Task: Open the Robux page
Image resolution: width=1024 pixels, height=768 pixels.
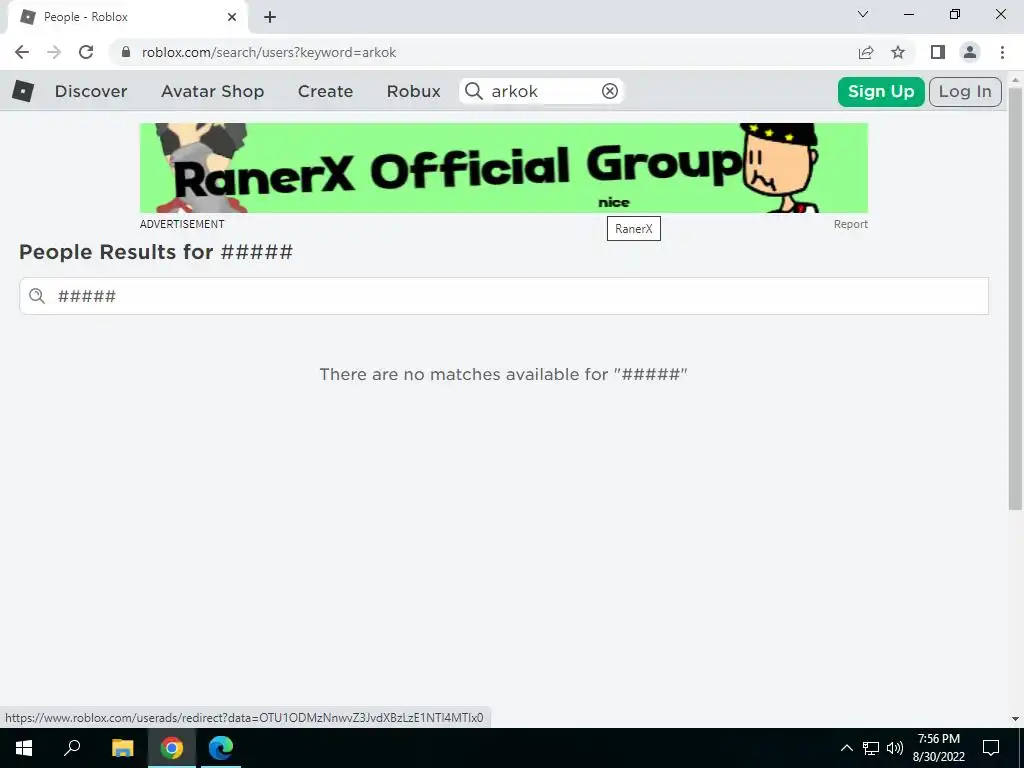Action: 413,91
